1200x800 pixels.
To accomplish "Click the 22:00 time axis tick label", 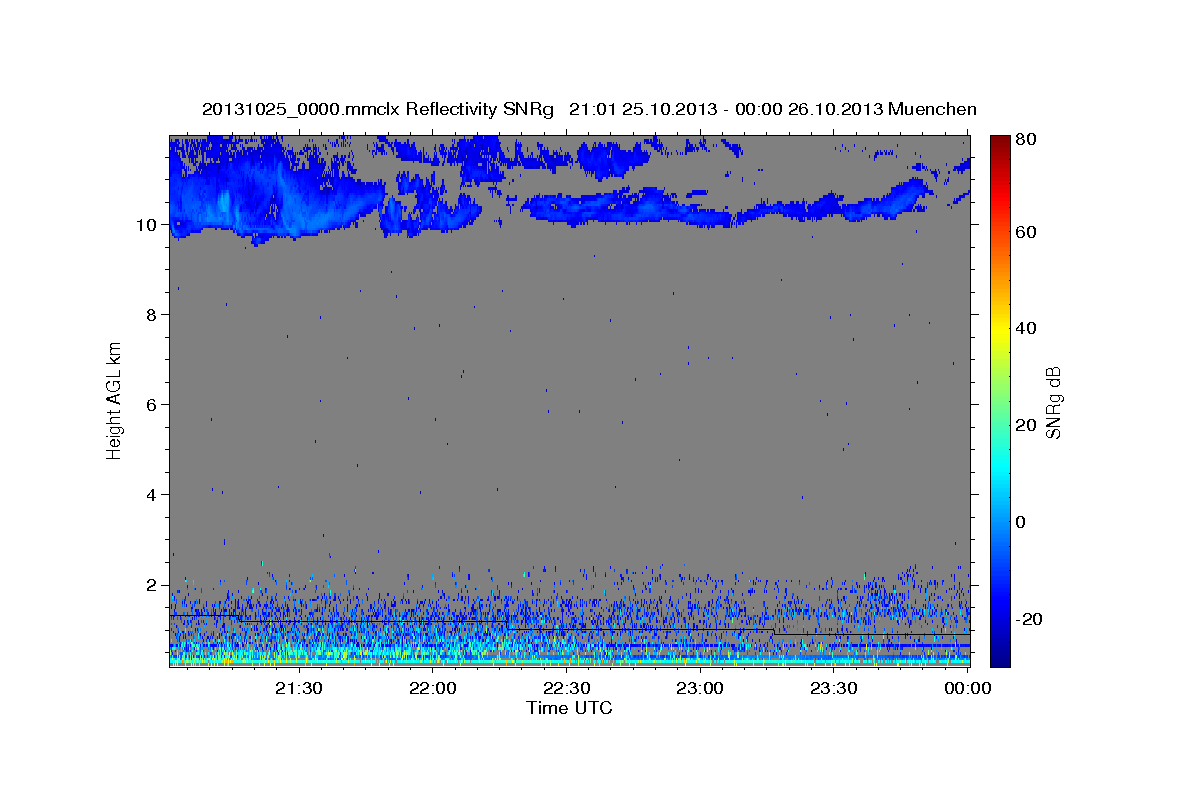I will point(432,689).
